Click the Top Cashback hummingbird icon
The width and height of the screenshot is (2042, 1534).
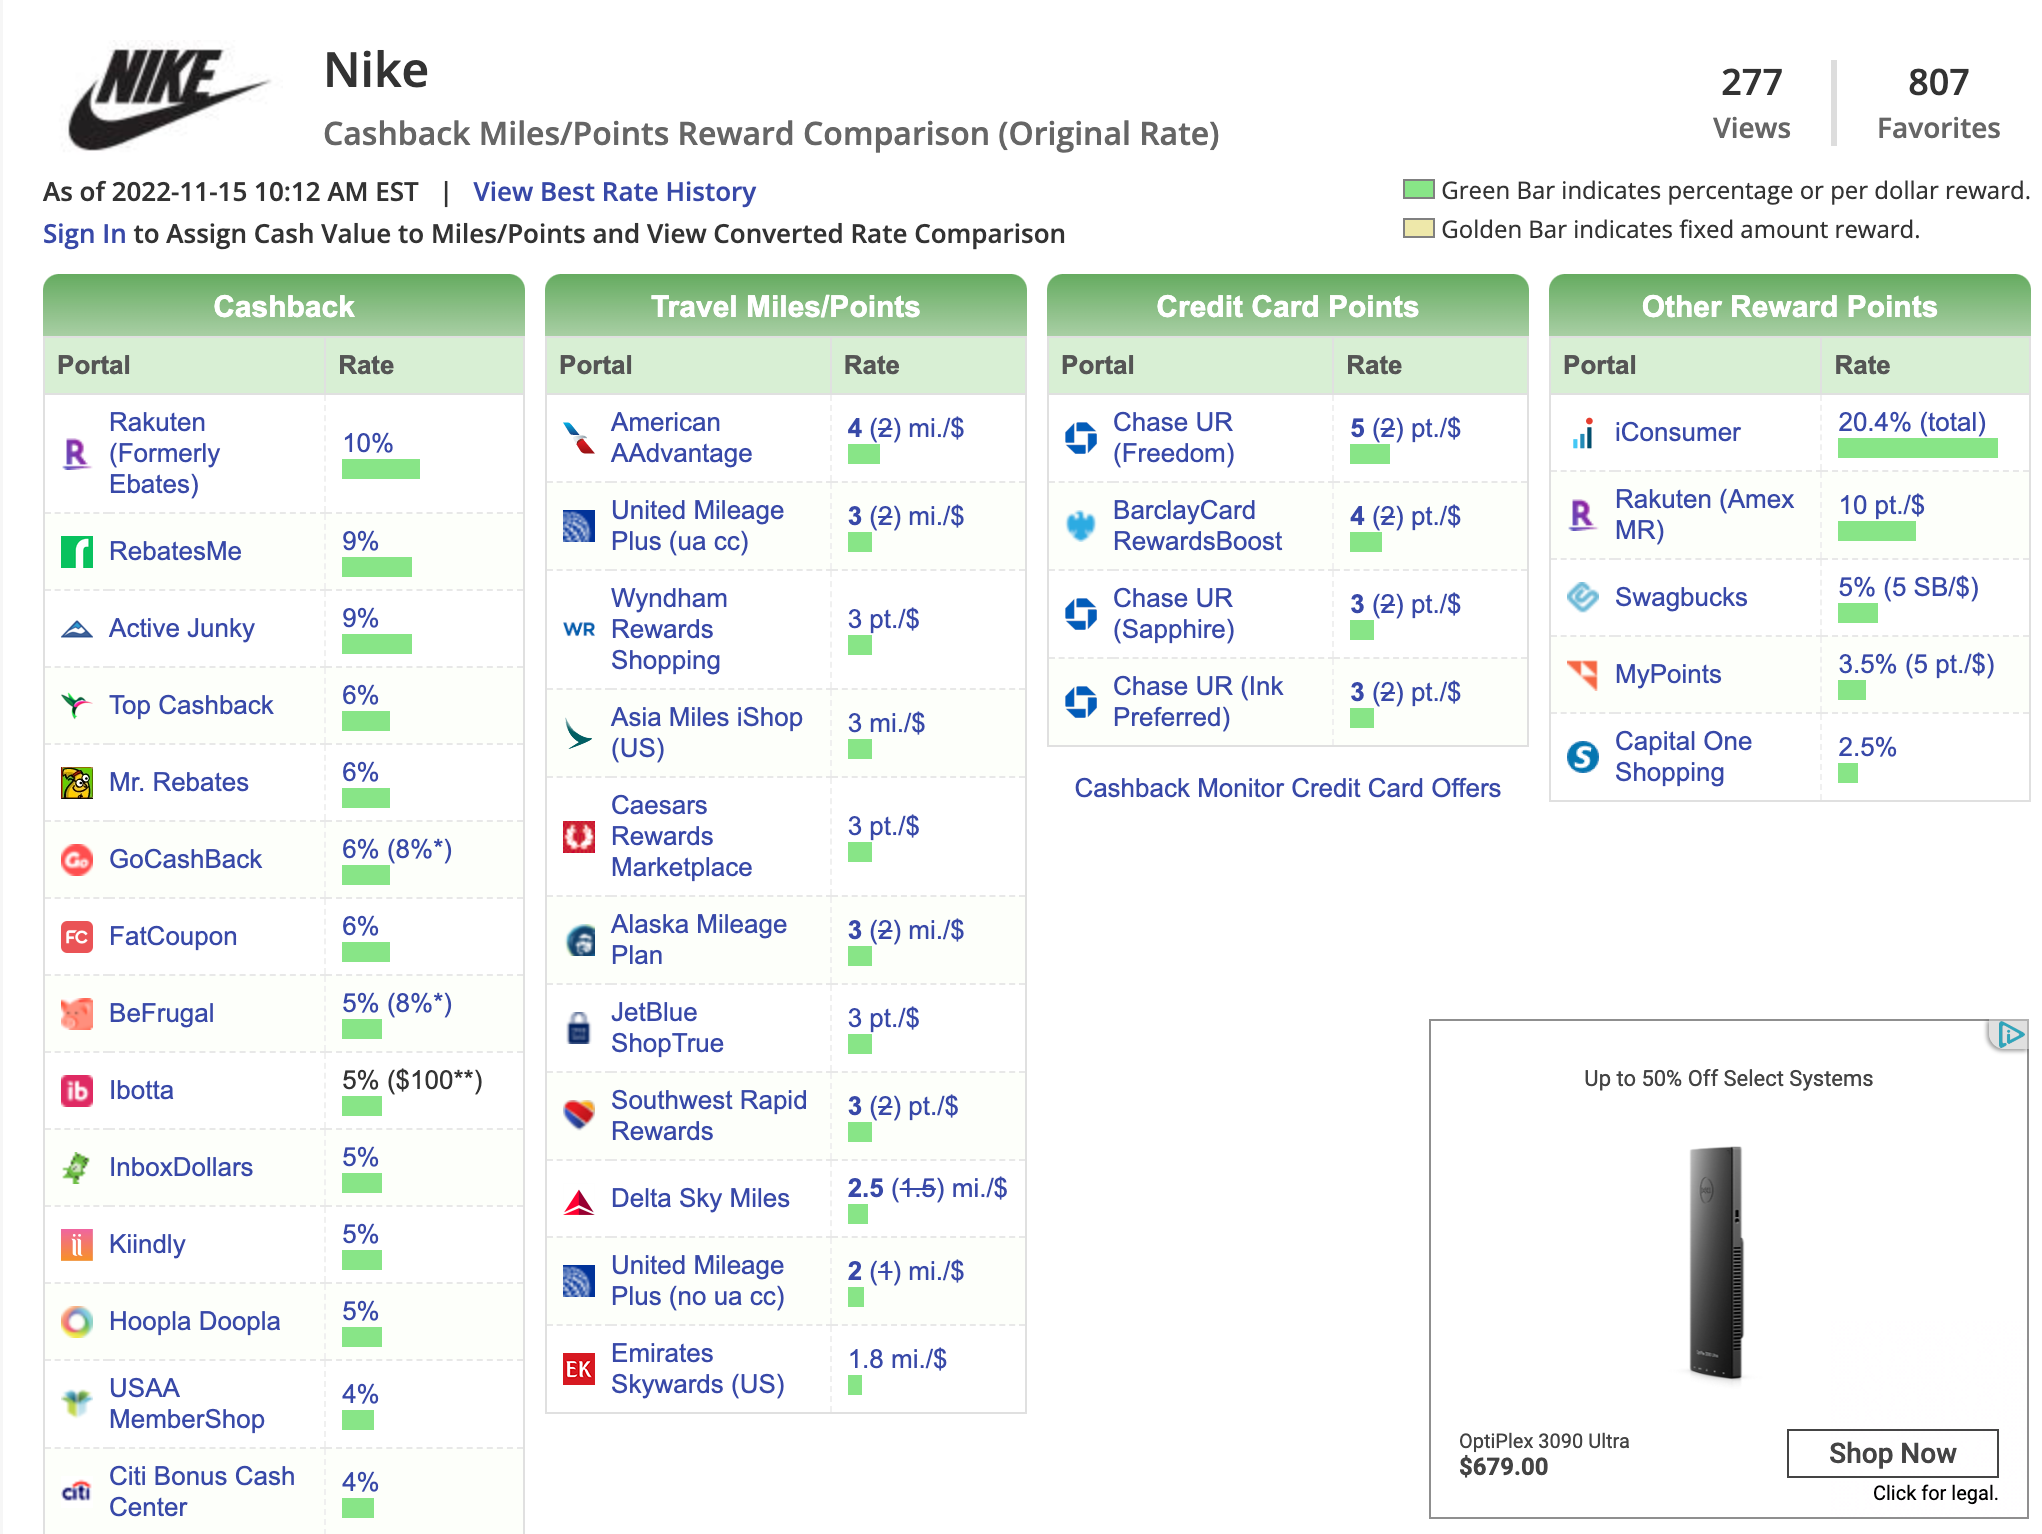pyautogui.click(x=76, y=705)
